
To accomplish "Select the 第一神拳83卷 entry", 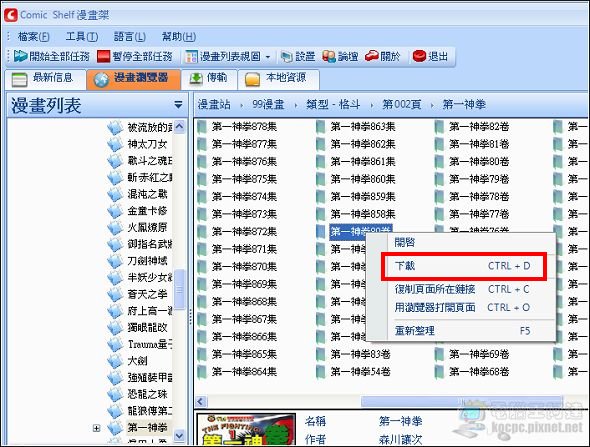I will point(360,354).
